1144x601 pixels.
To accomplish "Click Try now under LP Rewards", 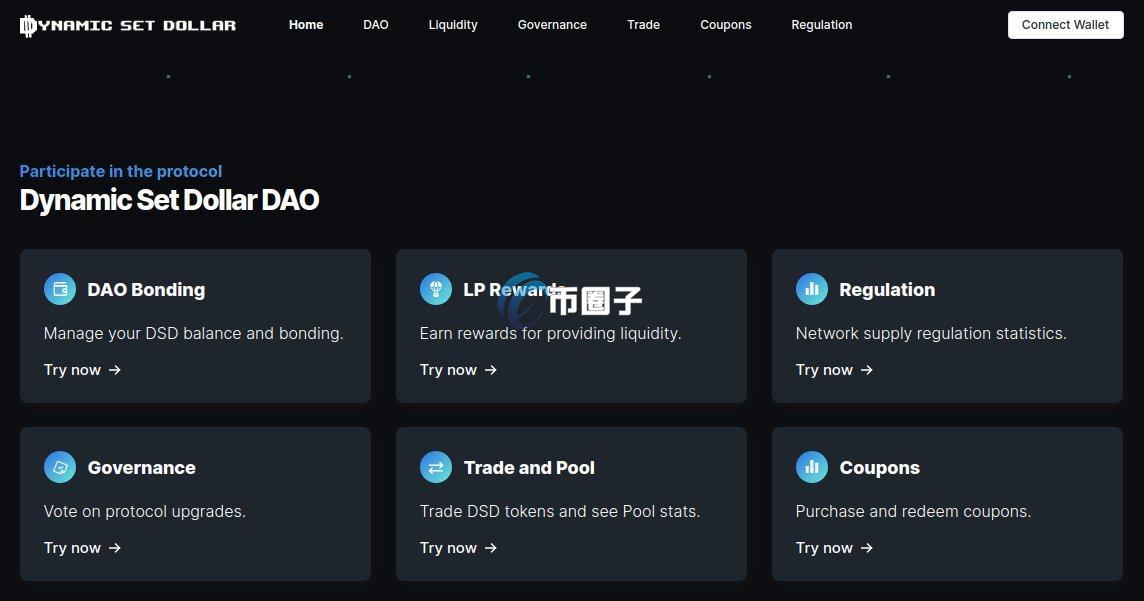I will (x=448, y=370).
